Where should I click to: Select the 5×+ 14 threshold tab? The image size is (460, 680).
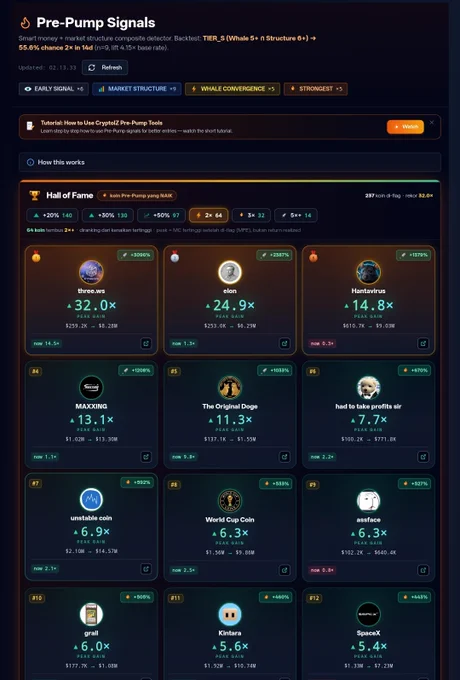296,215
